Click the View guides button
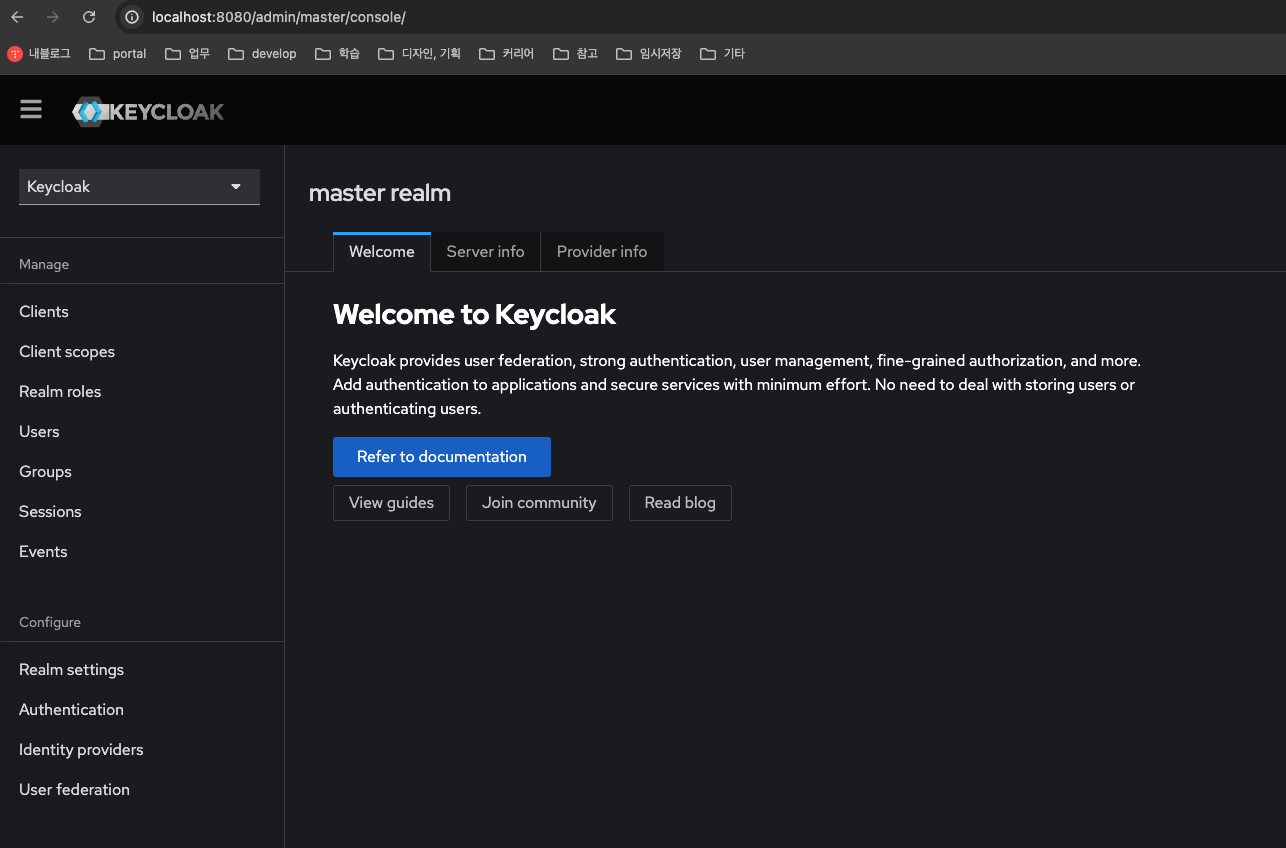This screenshot has width=1286, height=848. pos(391,503)
